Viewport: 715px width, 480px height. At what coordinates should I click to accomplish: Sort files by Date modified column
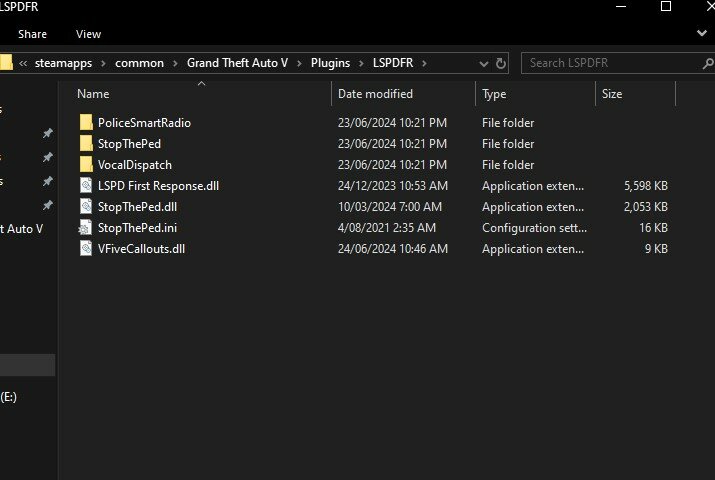375,94
